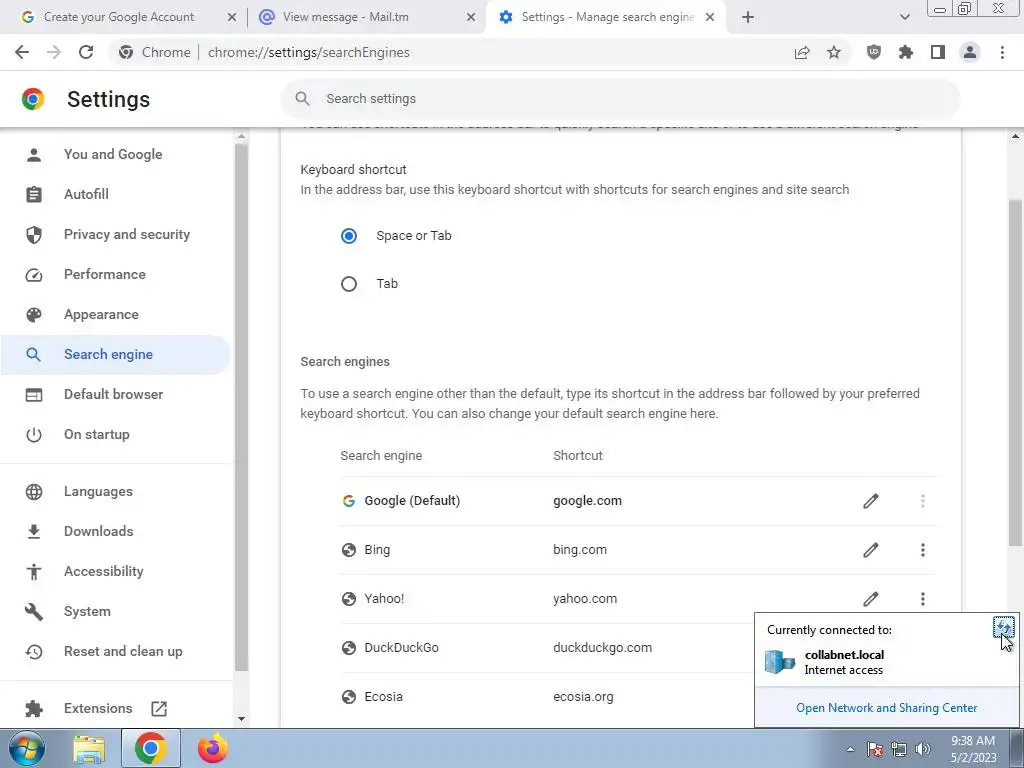This screenshot has height=768, width=1024.
Task: Bookmark this page with the star icon
Action: [834, 52]
